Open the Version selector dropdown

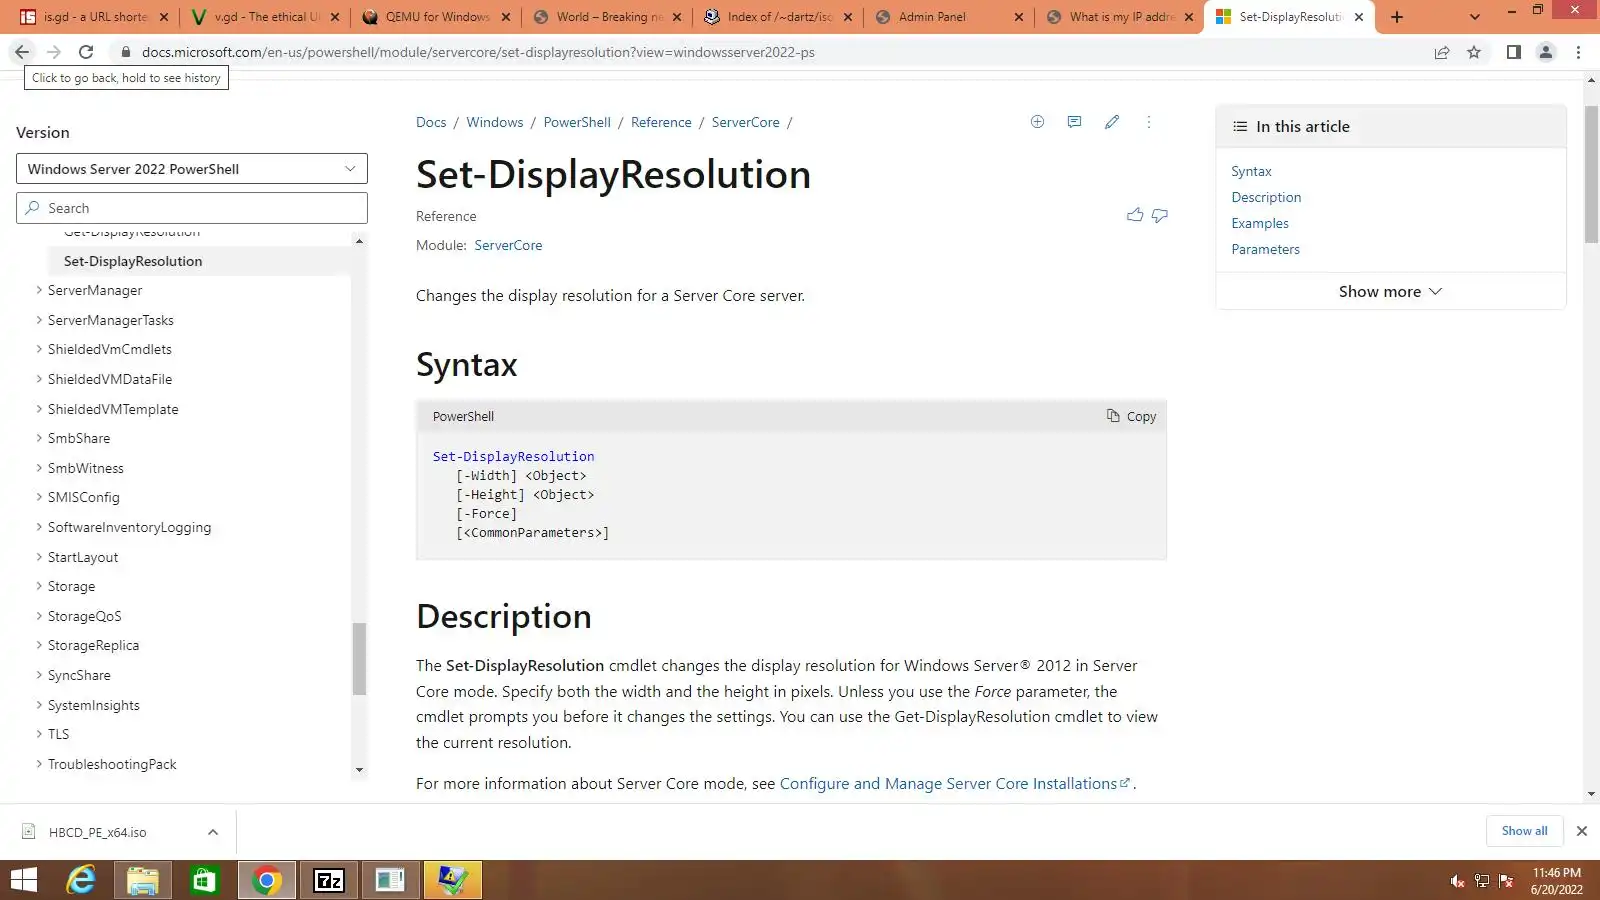point(192,169)
